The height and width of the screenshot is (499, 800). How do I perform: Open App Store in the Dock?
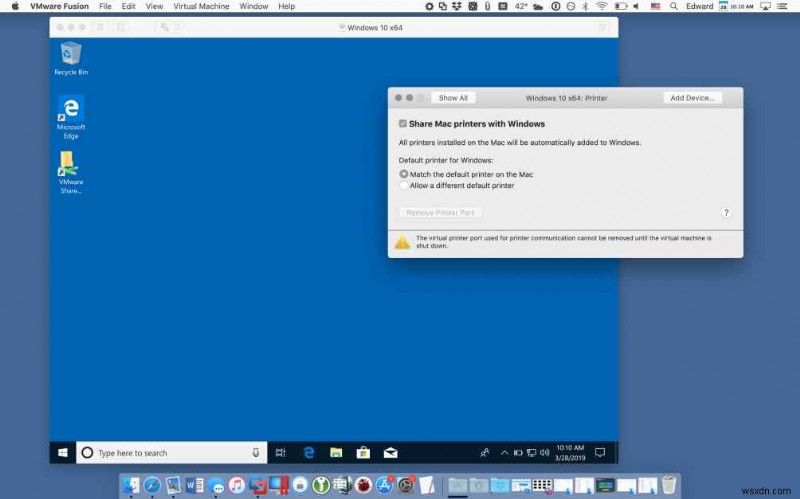pyautogui.click(x=385, y=485)
